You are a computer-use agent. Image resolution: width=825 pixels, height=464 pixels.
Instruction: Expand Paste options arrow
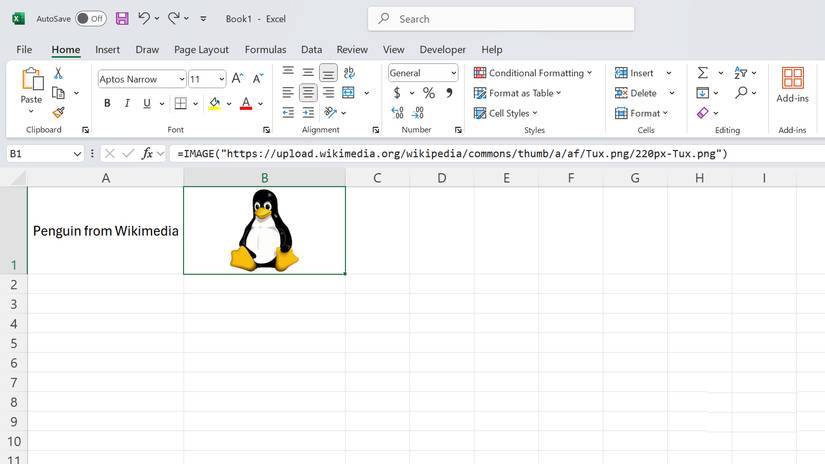pyautogui.click(x=31, y=111)
